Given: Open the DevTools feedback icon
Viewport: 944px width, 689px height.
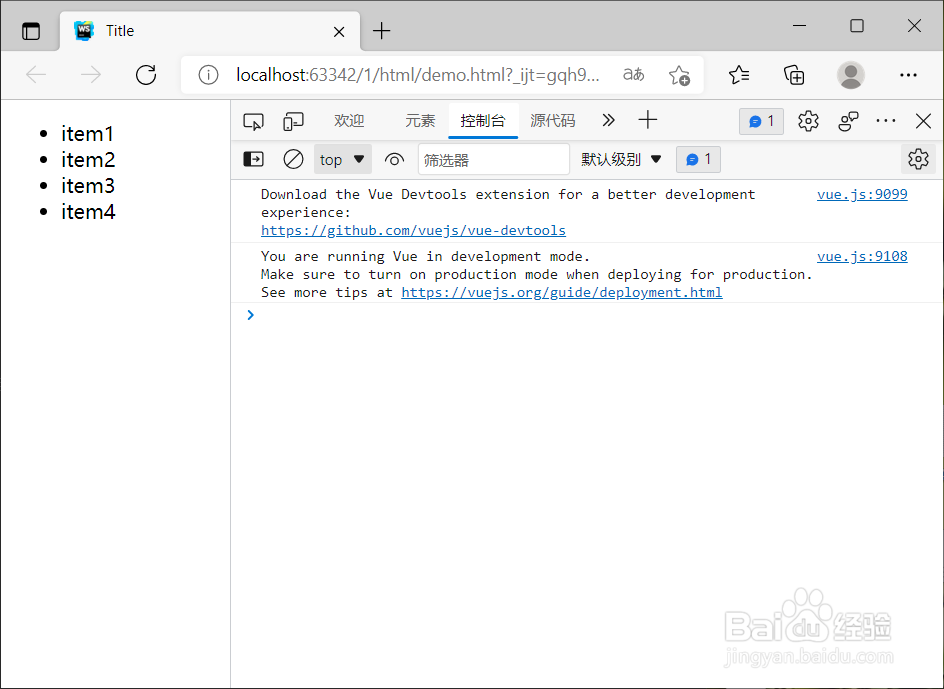Looking at the screenshot, I should pos(848,121).
